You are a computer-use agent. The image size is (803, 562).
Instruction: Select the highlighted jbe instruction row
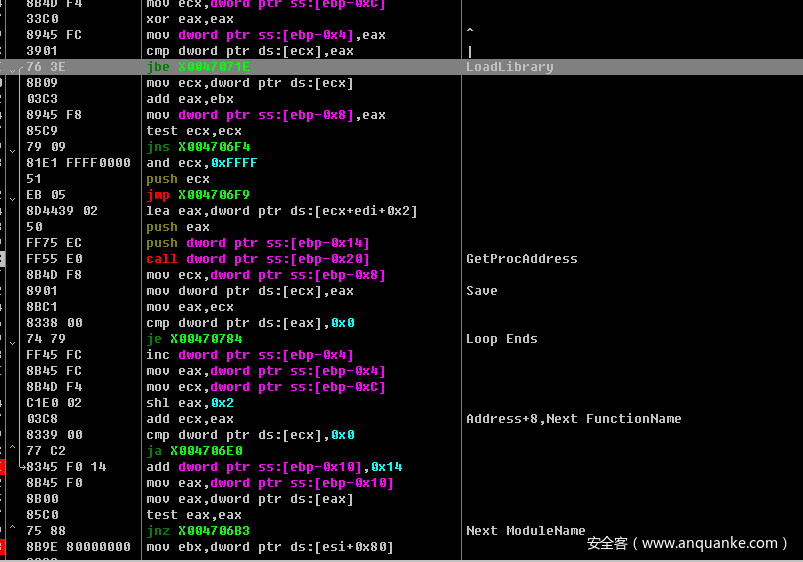198,67
